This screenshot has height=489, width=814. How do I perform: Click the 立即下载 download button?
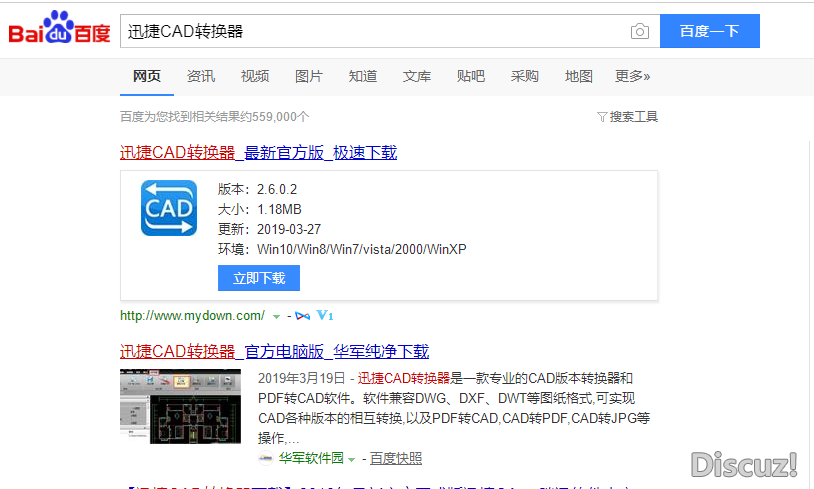(259, 278)
